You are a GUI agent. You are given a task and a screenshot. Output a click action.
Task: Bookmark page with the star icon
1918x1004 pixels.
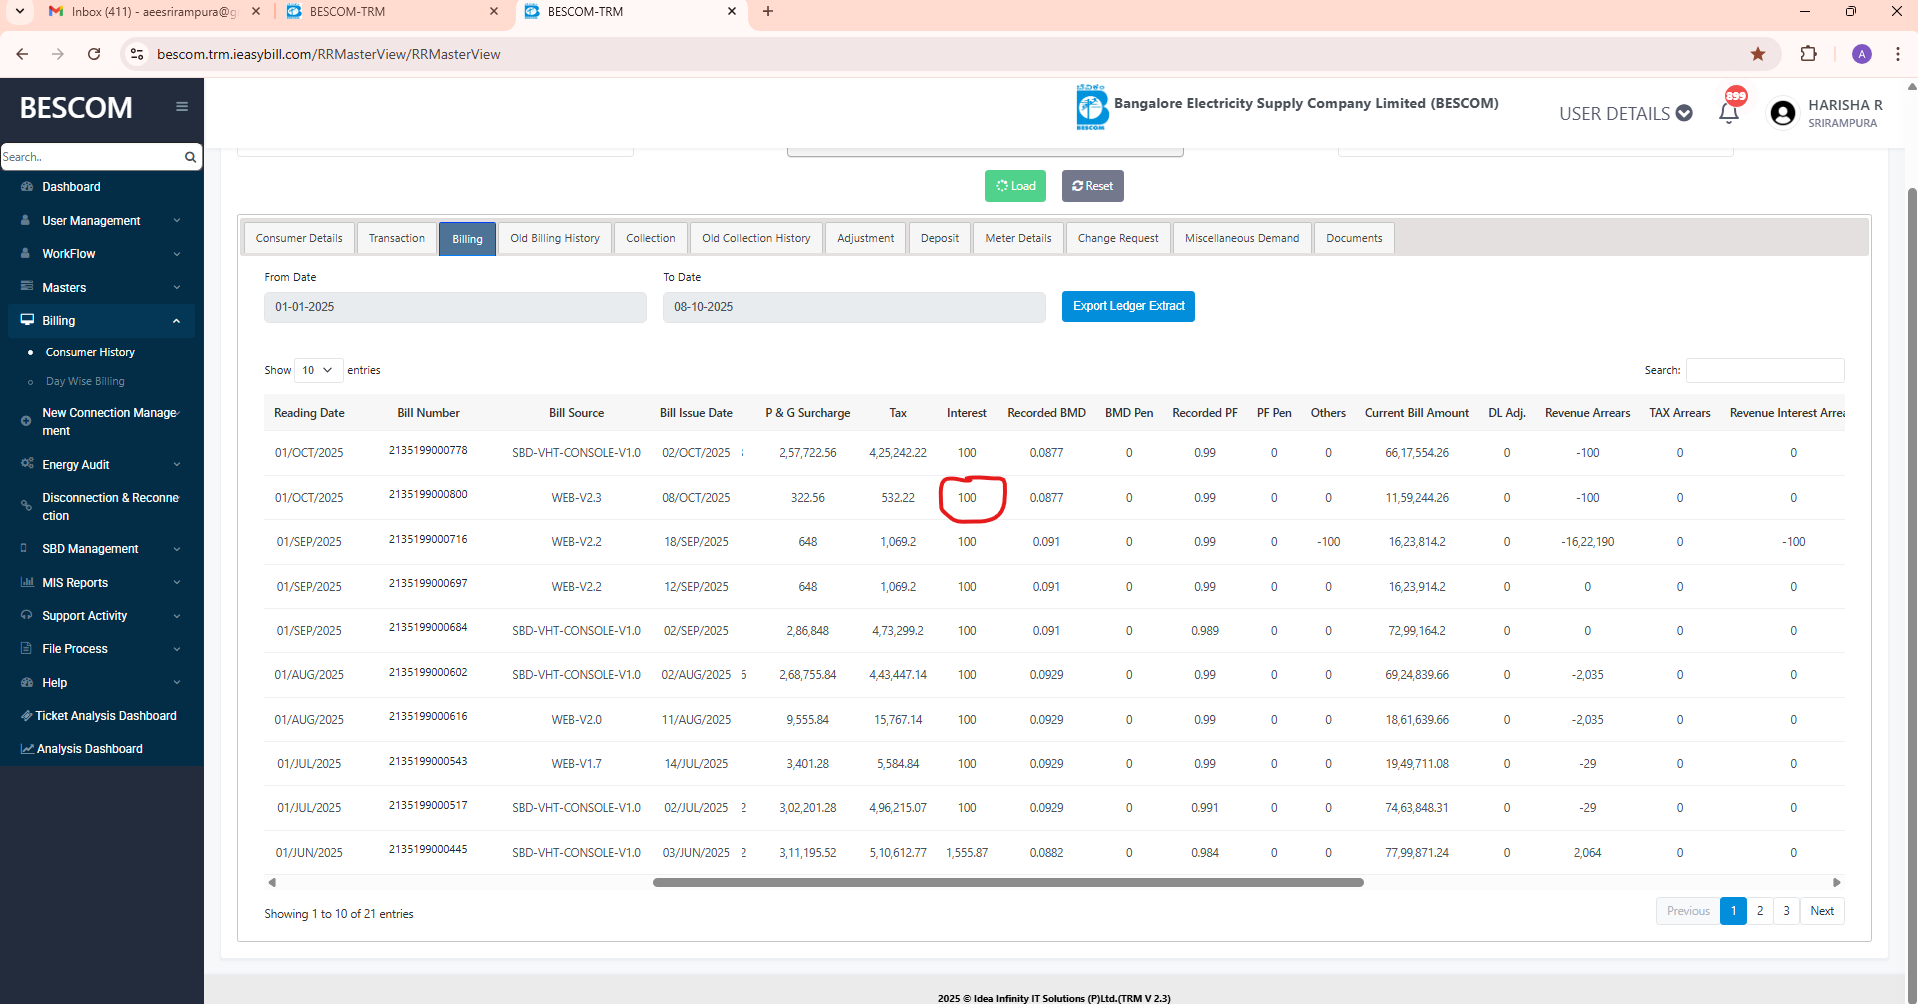click(x=1757, y=54)
